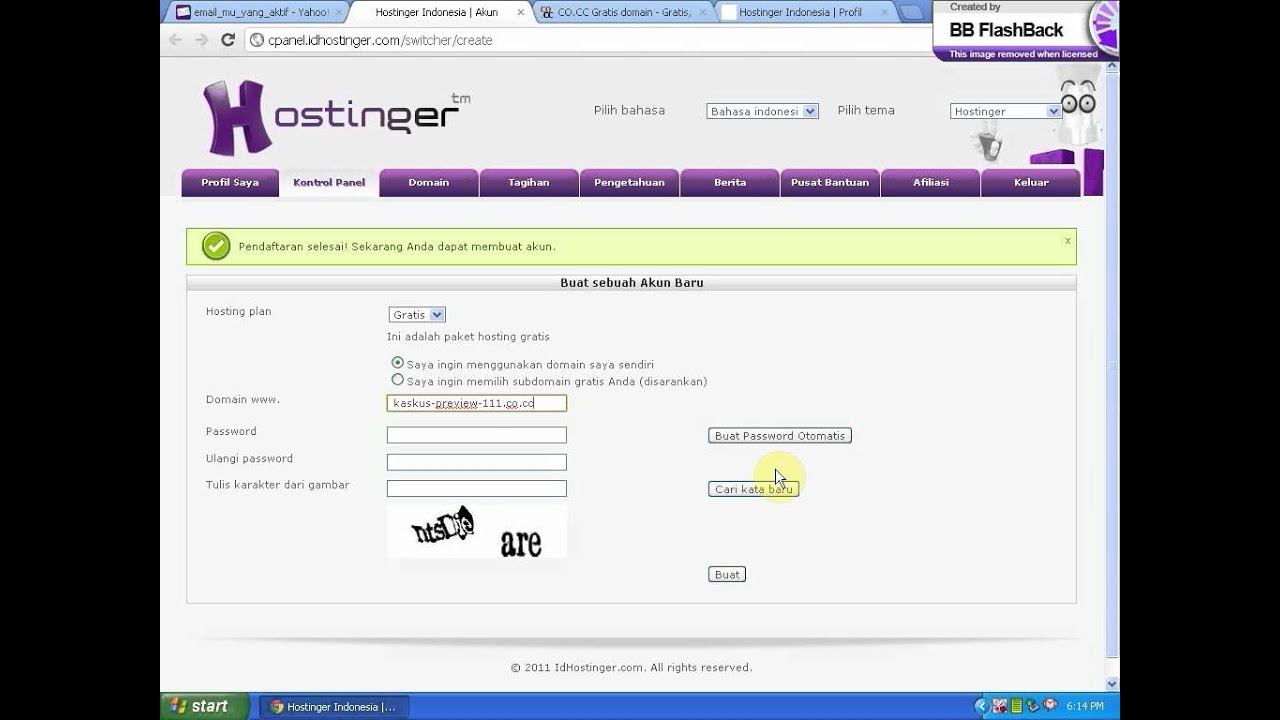The image size is (1280, 720).
Task: Click the green checkmark success icon
Action: click(216, 246)
